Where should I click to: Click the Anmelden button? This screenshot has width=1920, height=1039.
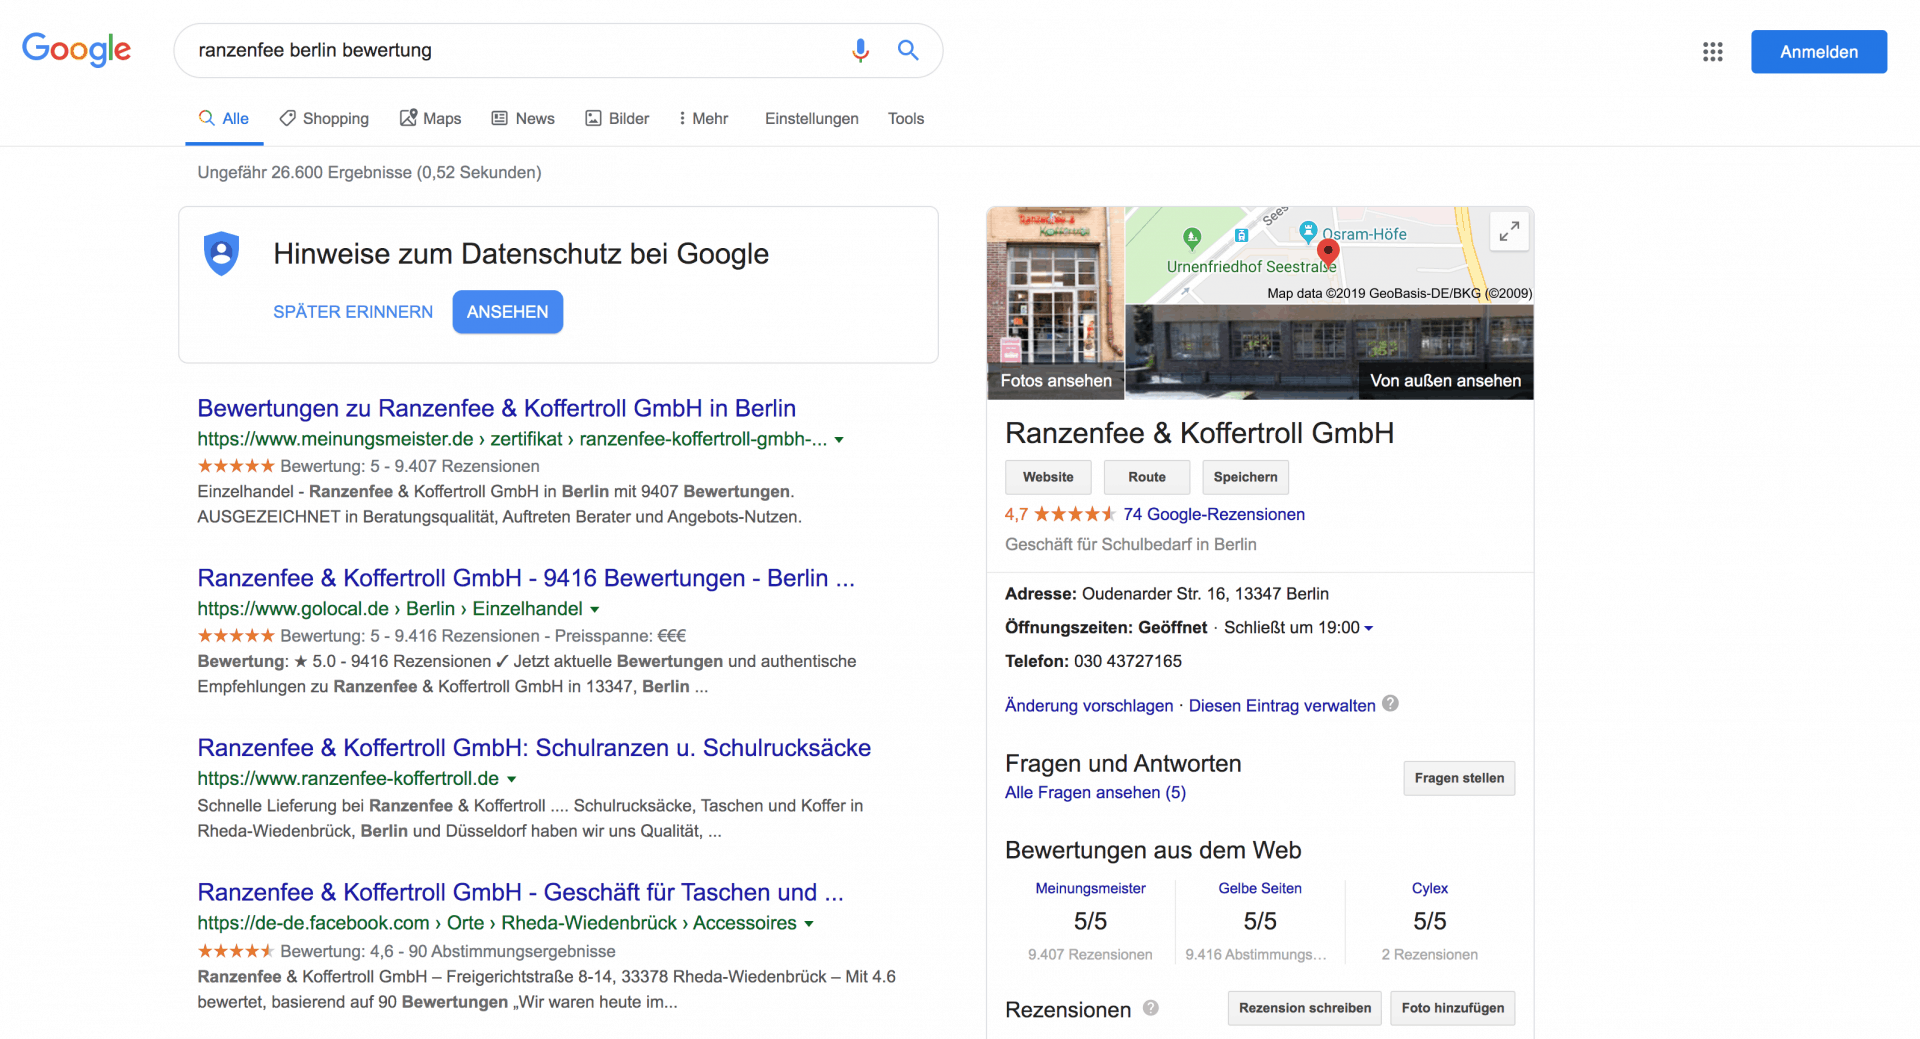1819,52
